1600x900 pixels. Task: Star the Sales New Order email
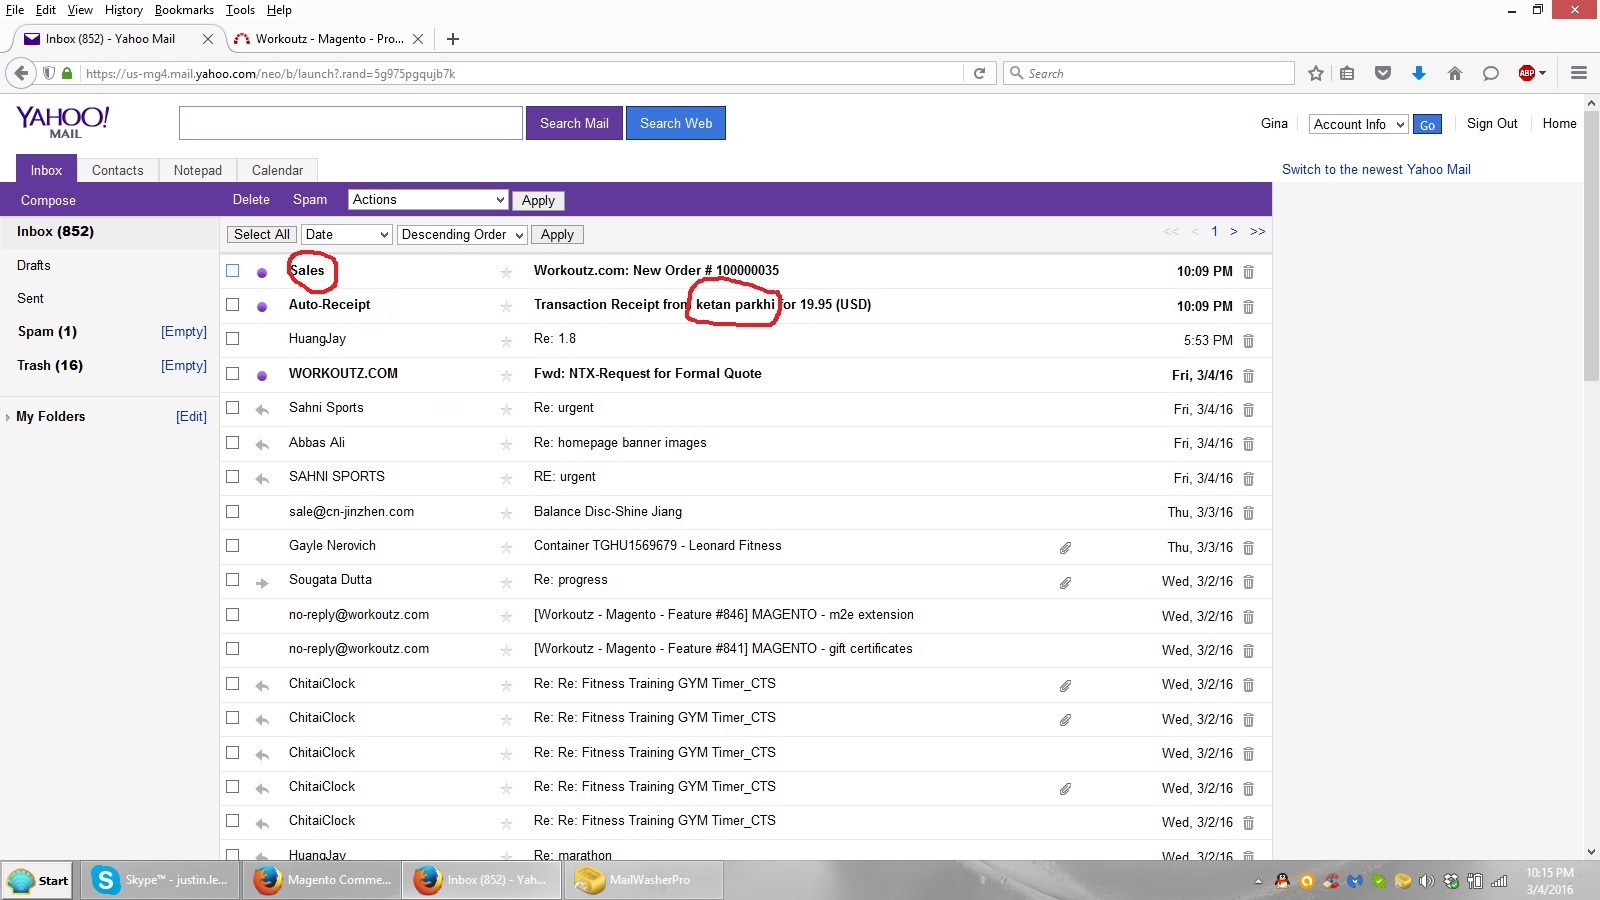coord(506,272)
